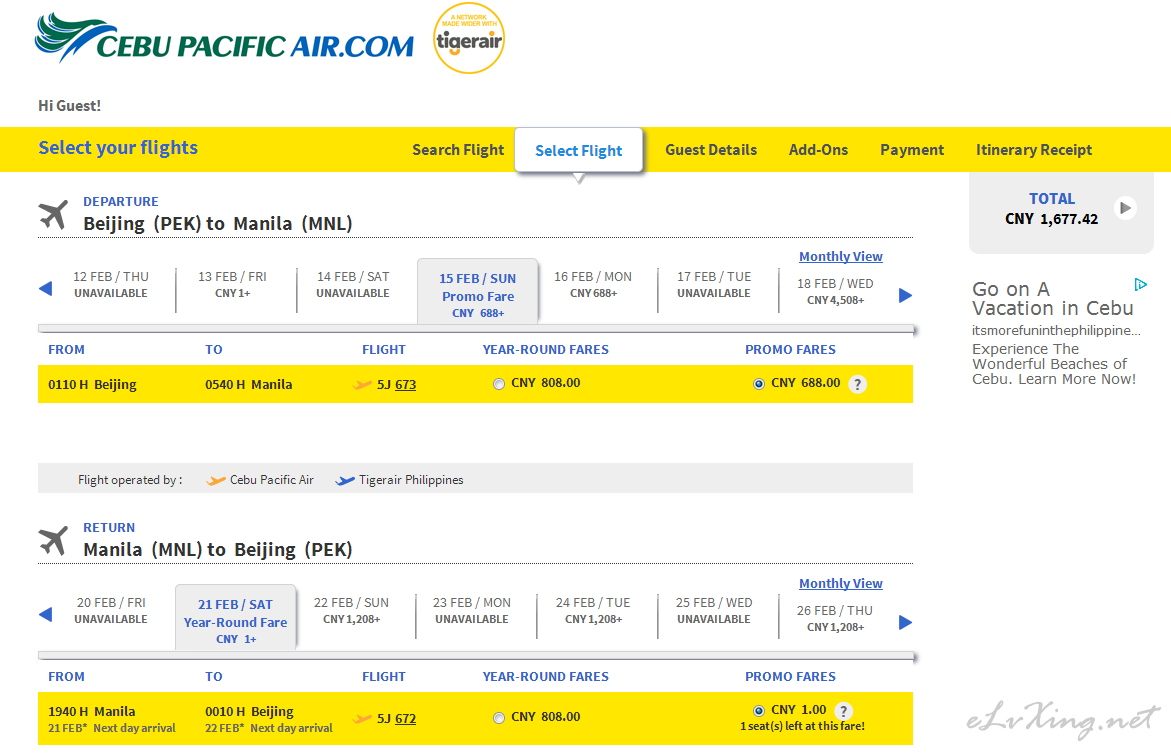The height and width of the screenshot is (753, 1171).
Task: Choose 20 FEB / FRI return date
Action: (111, 610)
